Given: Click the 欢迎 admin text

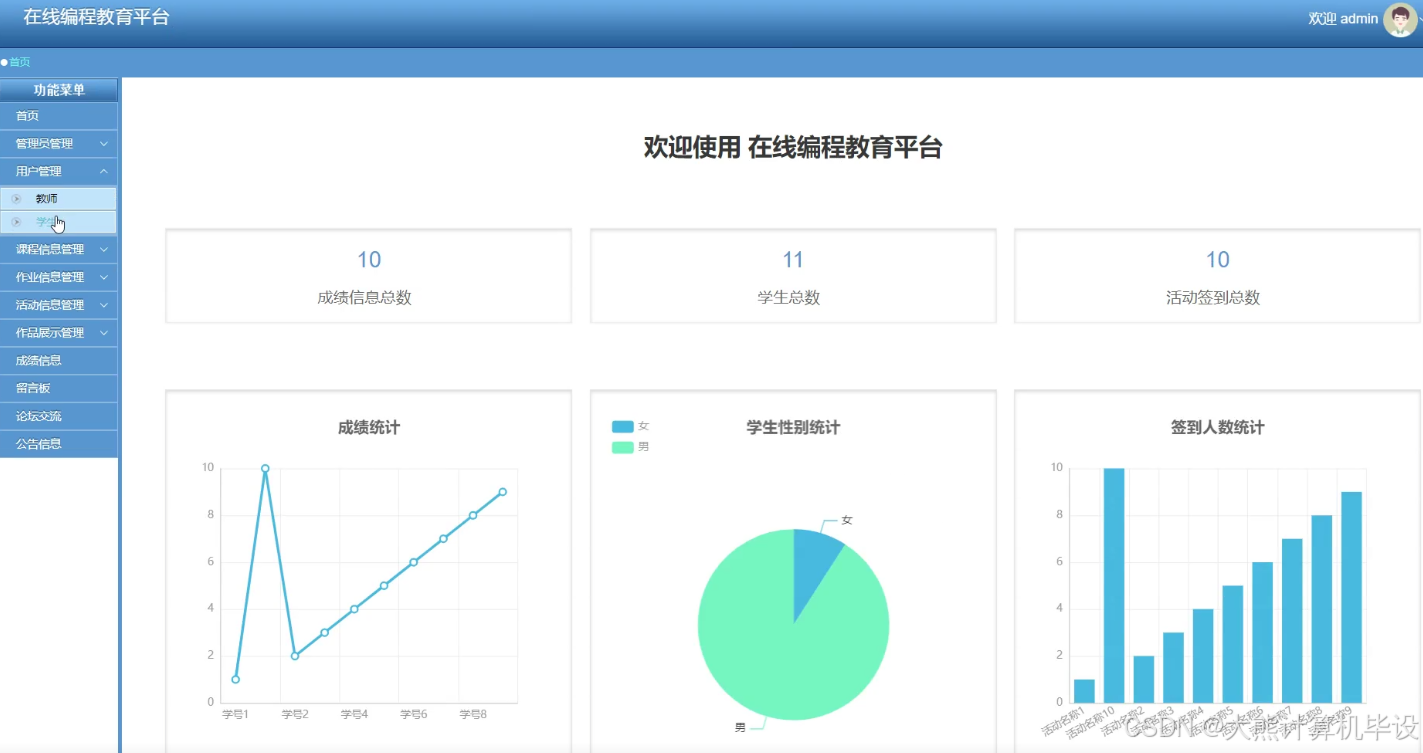Looking at the screenshot, I should click(1343, 19).
